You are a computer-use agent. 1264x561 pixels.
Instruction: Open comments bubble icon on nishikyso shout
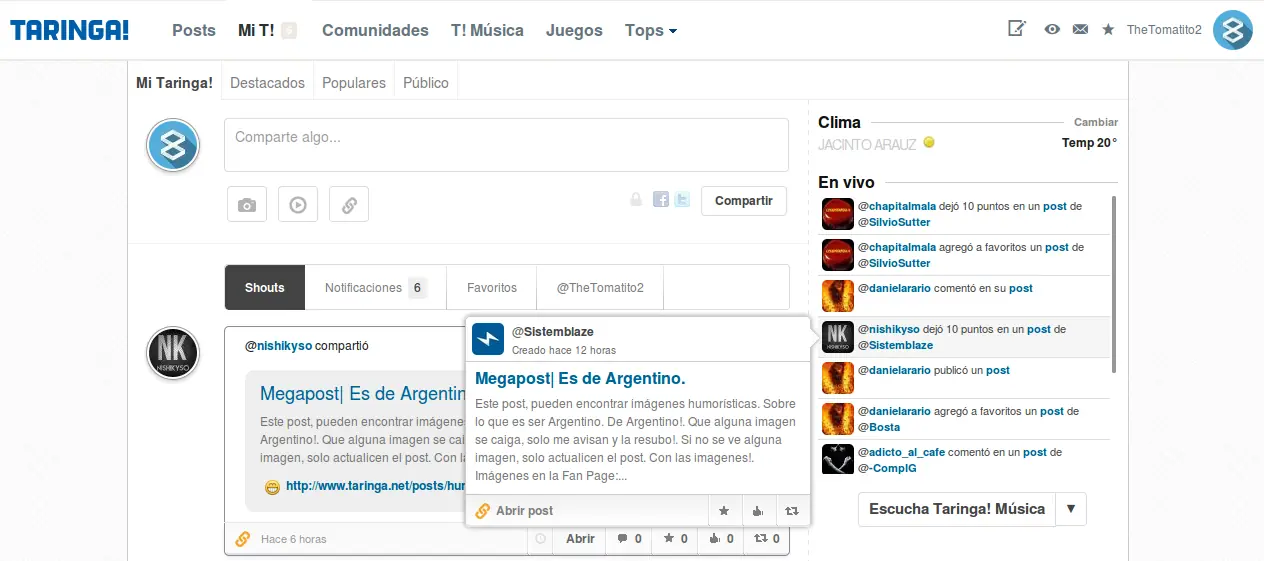629,539
